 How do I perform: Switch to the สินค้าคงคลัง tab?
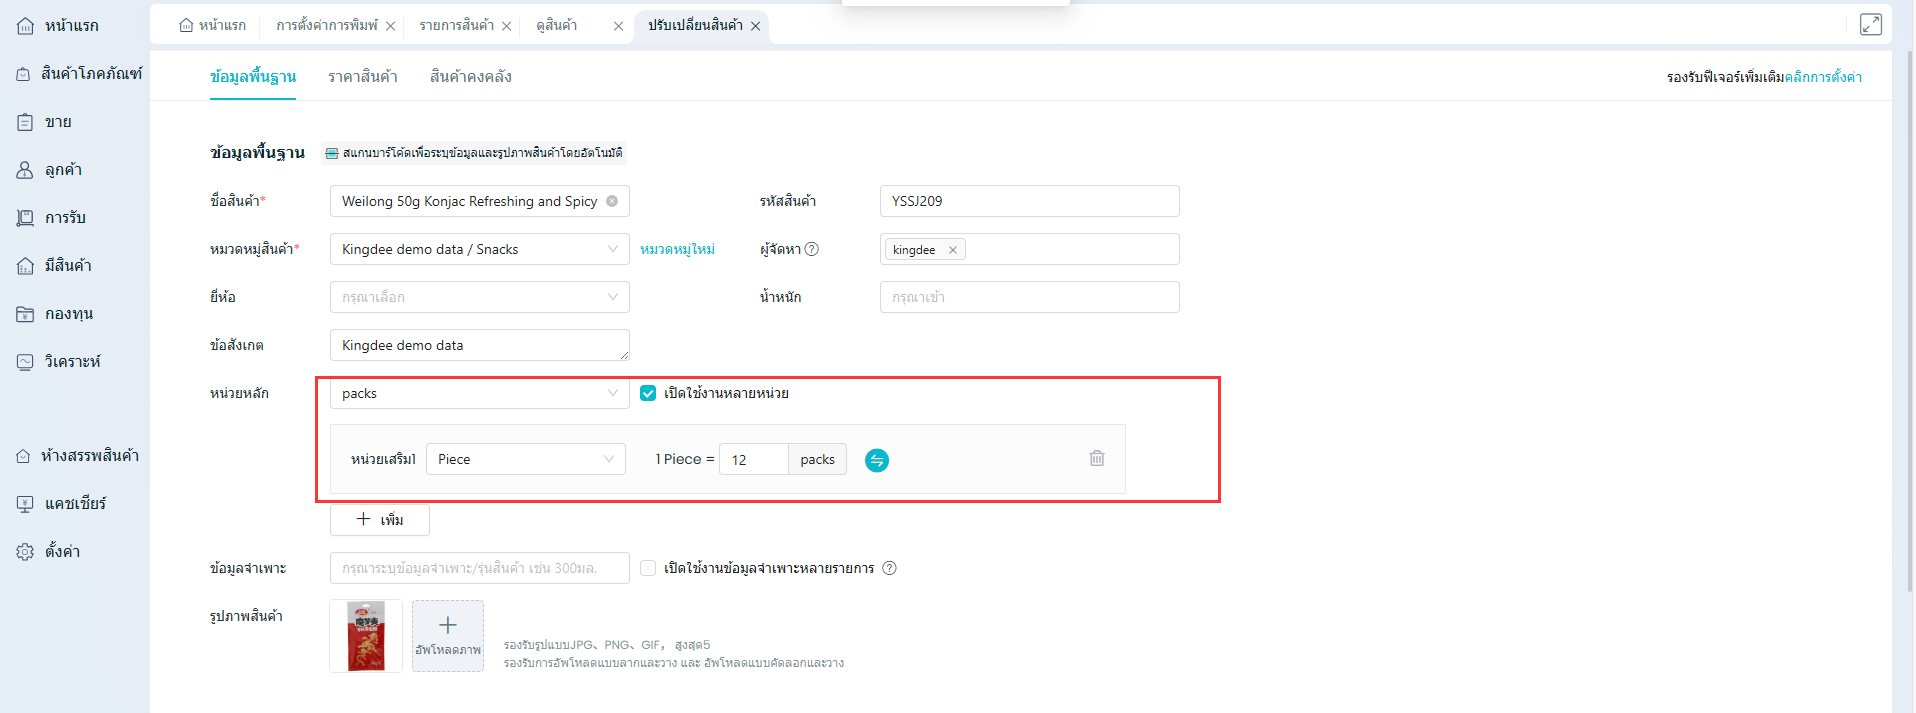tap(470, 77)
